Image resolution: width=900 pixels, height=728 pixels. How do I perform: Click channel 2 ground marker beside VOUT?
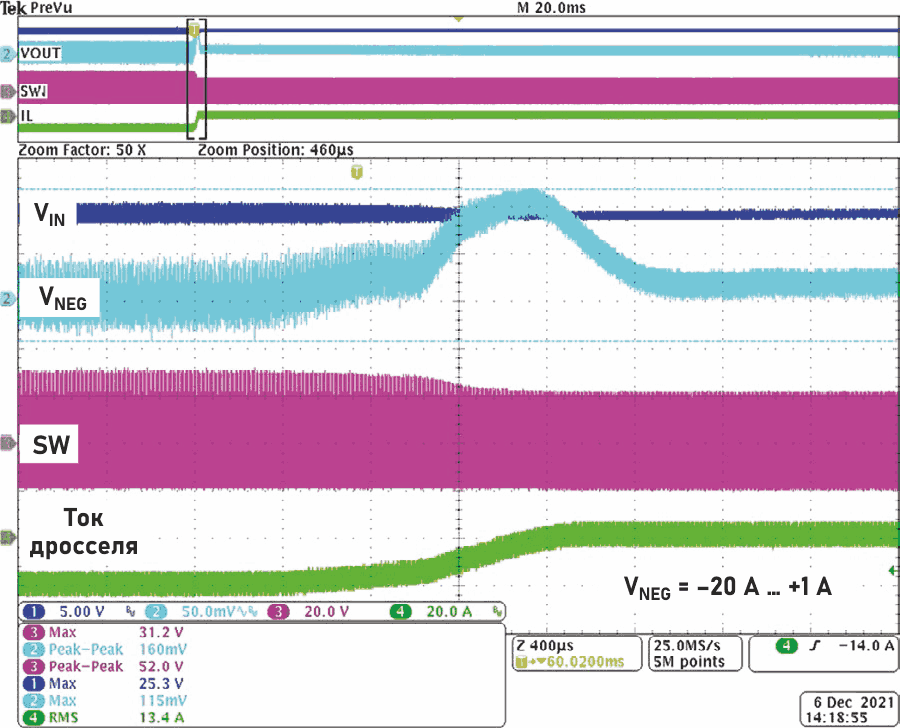coord(7,54)
